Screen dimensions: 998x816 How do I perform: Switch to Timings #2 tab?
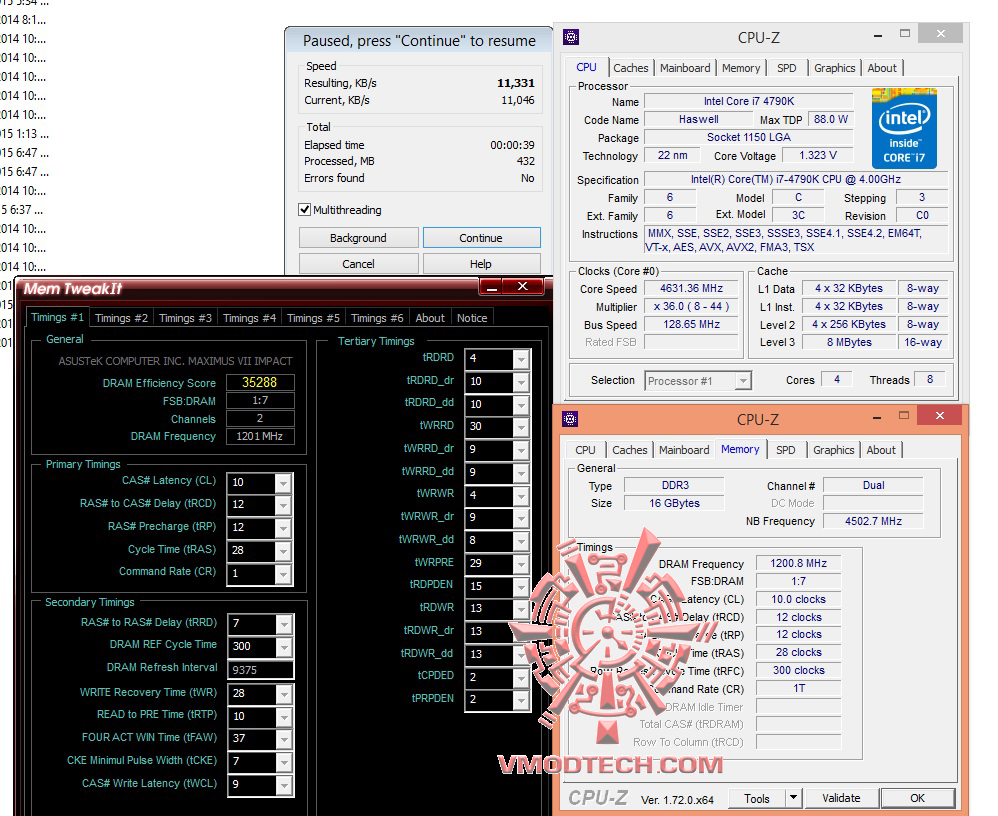coord(121,318)
